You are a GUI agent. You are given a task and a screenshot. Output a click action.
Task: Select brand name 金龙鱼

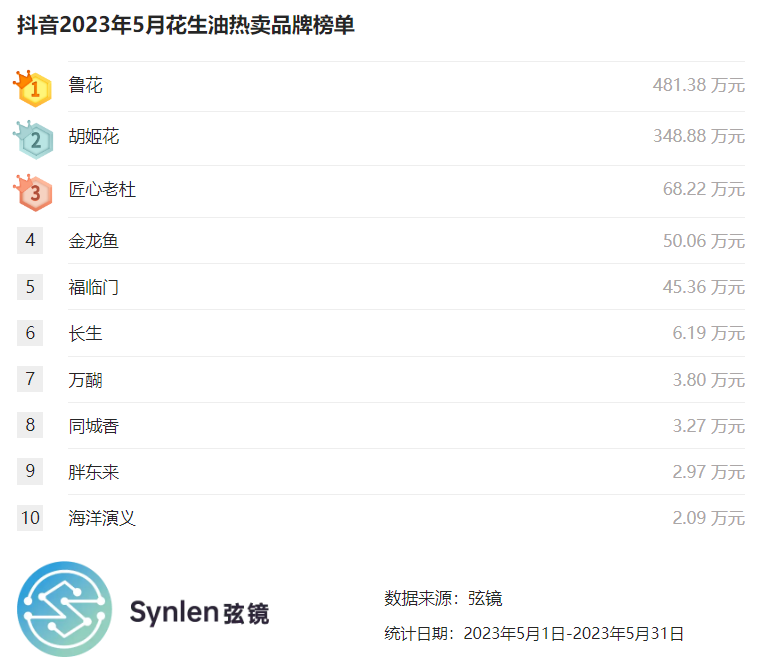94,241
